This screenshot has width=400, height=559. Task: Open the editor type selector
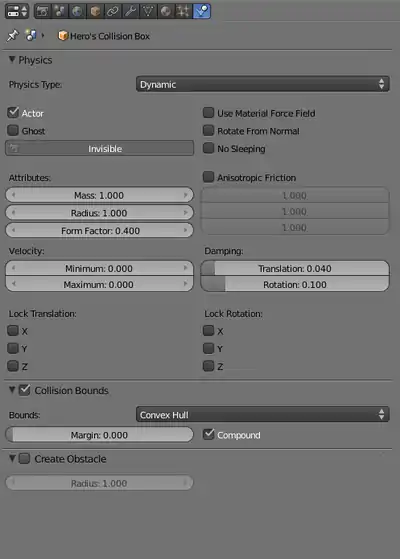tap(17, 11)
